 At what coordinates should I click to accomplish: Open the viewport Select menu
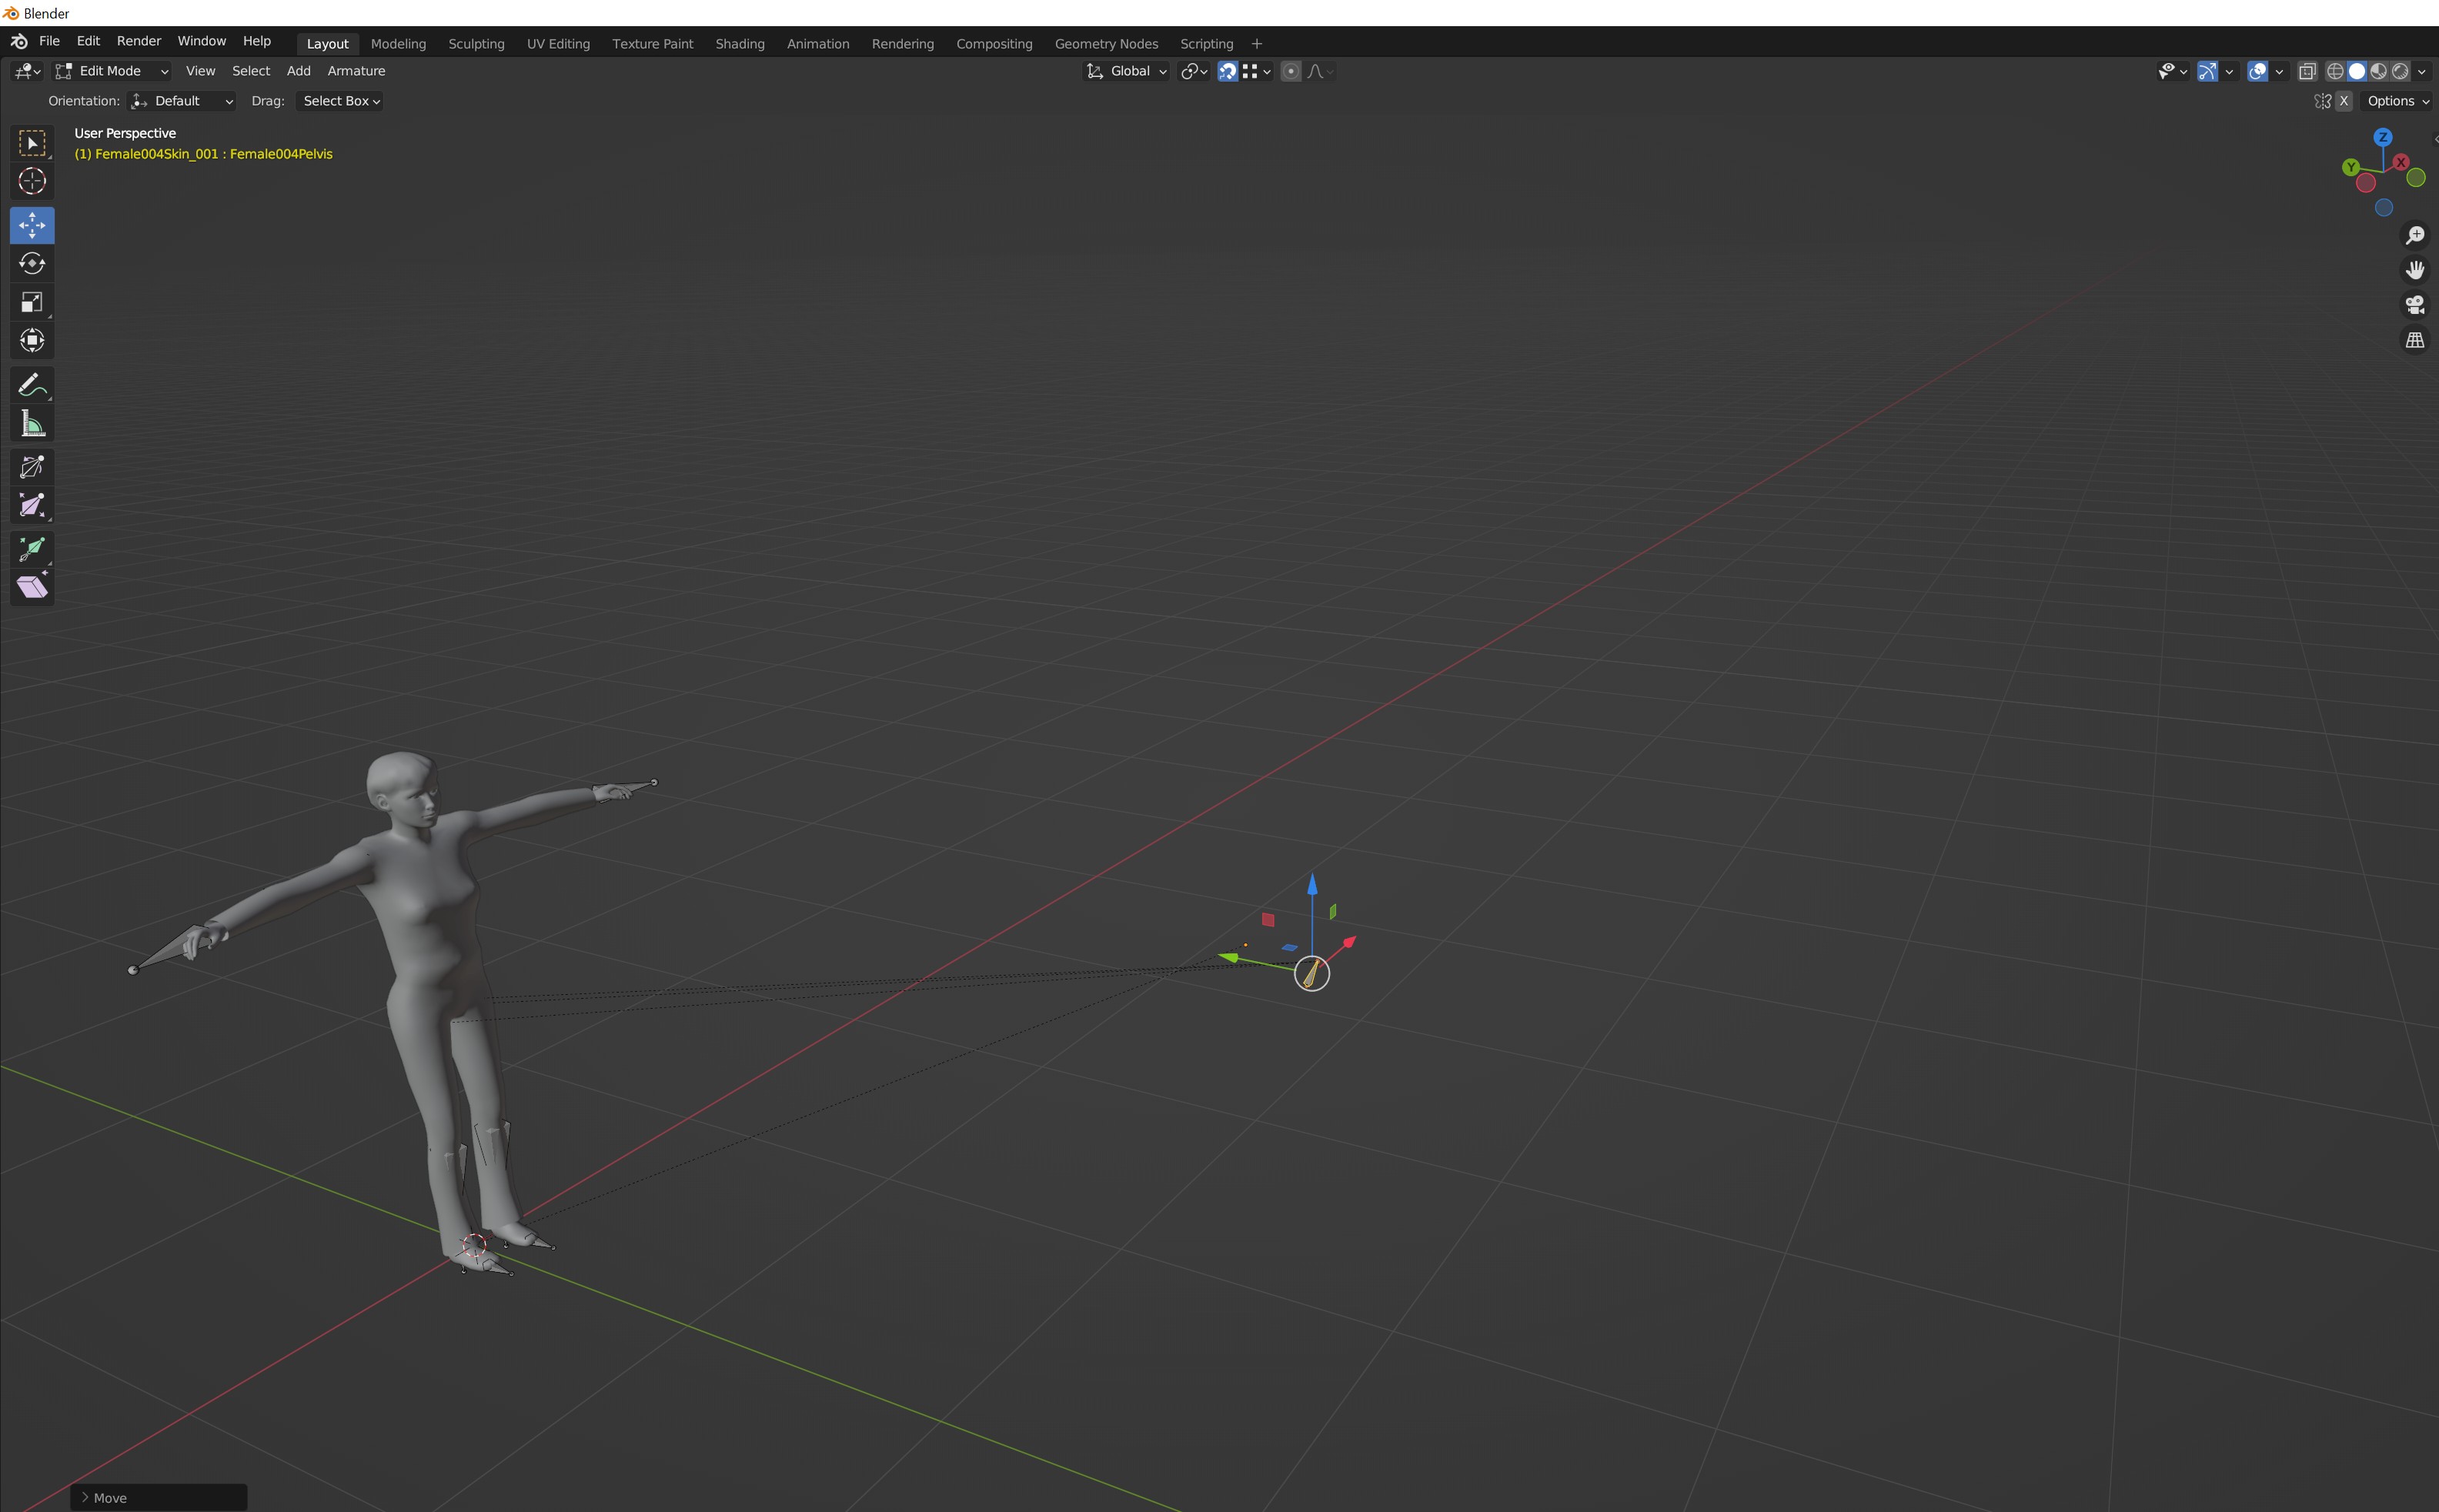[x=251, y=71]
